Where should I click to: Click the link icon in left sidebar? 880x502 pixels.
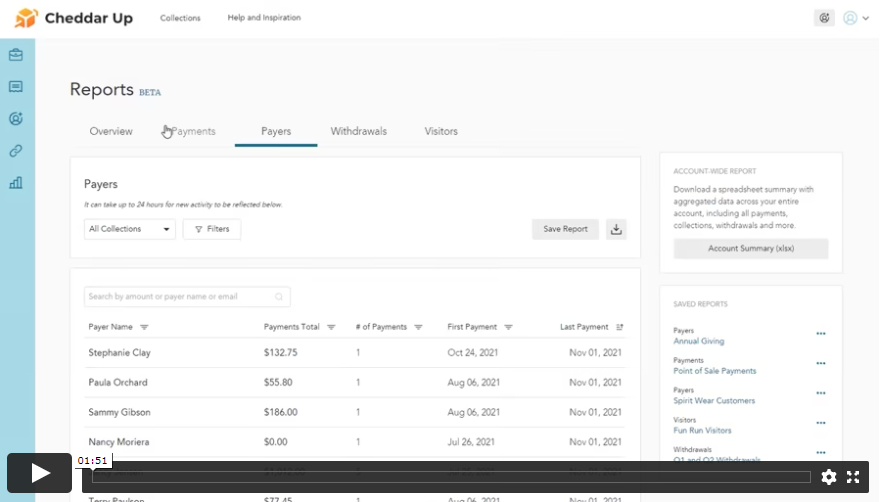[x=16, y=151]
